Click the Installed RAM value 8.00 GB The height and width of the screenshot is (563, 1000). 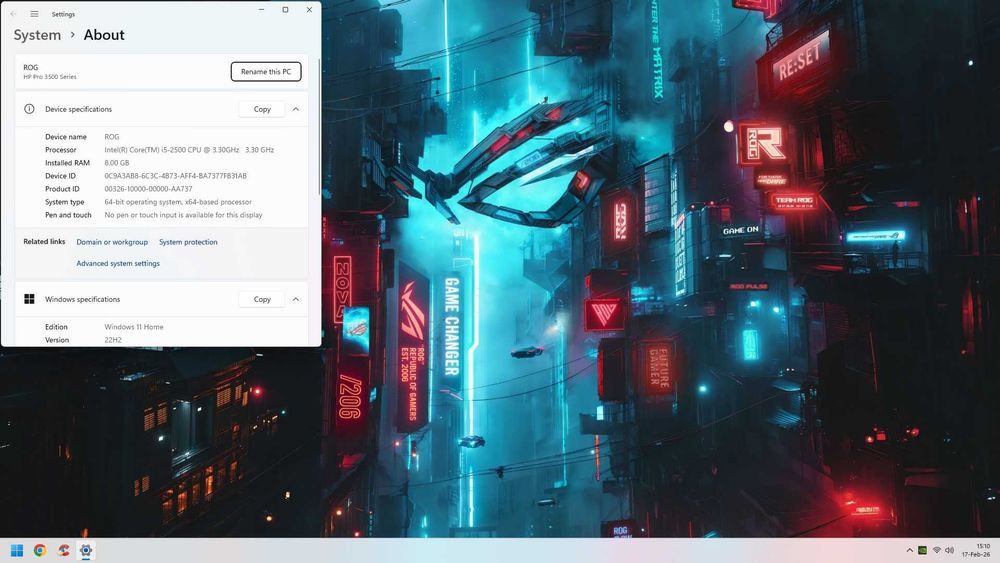pyautogui.click(x=117, y=163)
